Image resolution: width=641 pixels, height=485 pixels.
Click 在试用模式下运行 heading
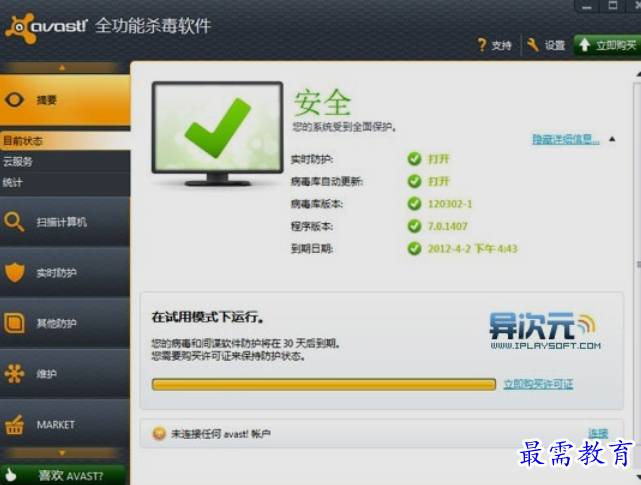coord(207,317)
